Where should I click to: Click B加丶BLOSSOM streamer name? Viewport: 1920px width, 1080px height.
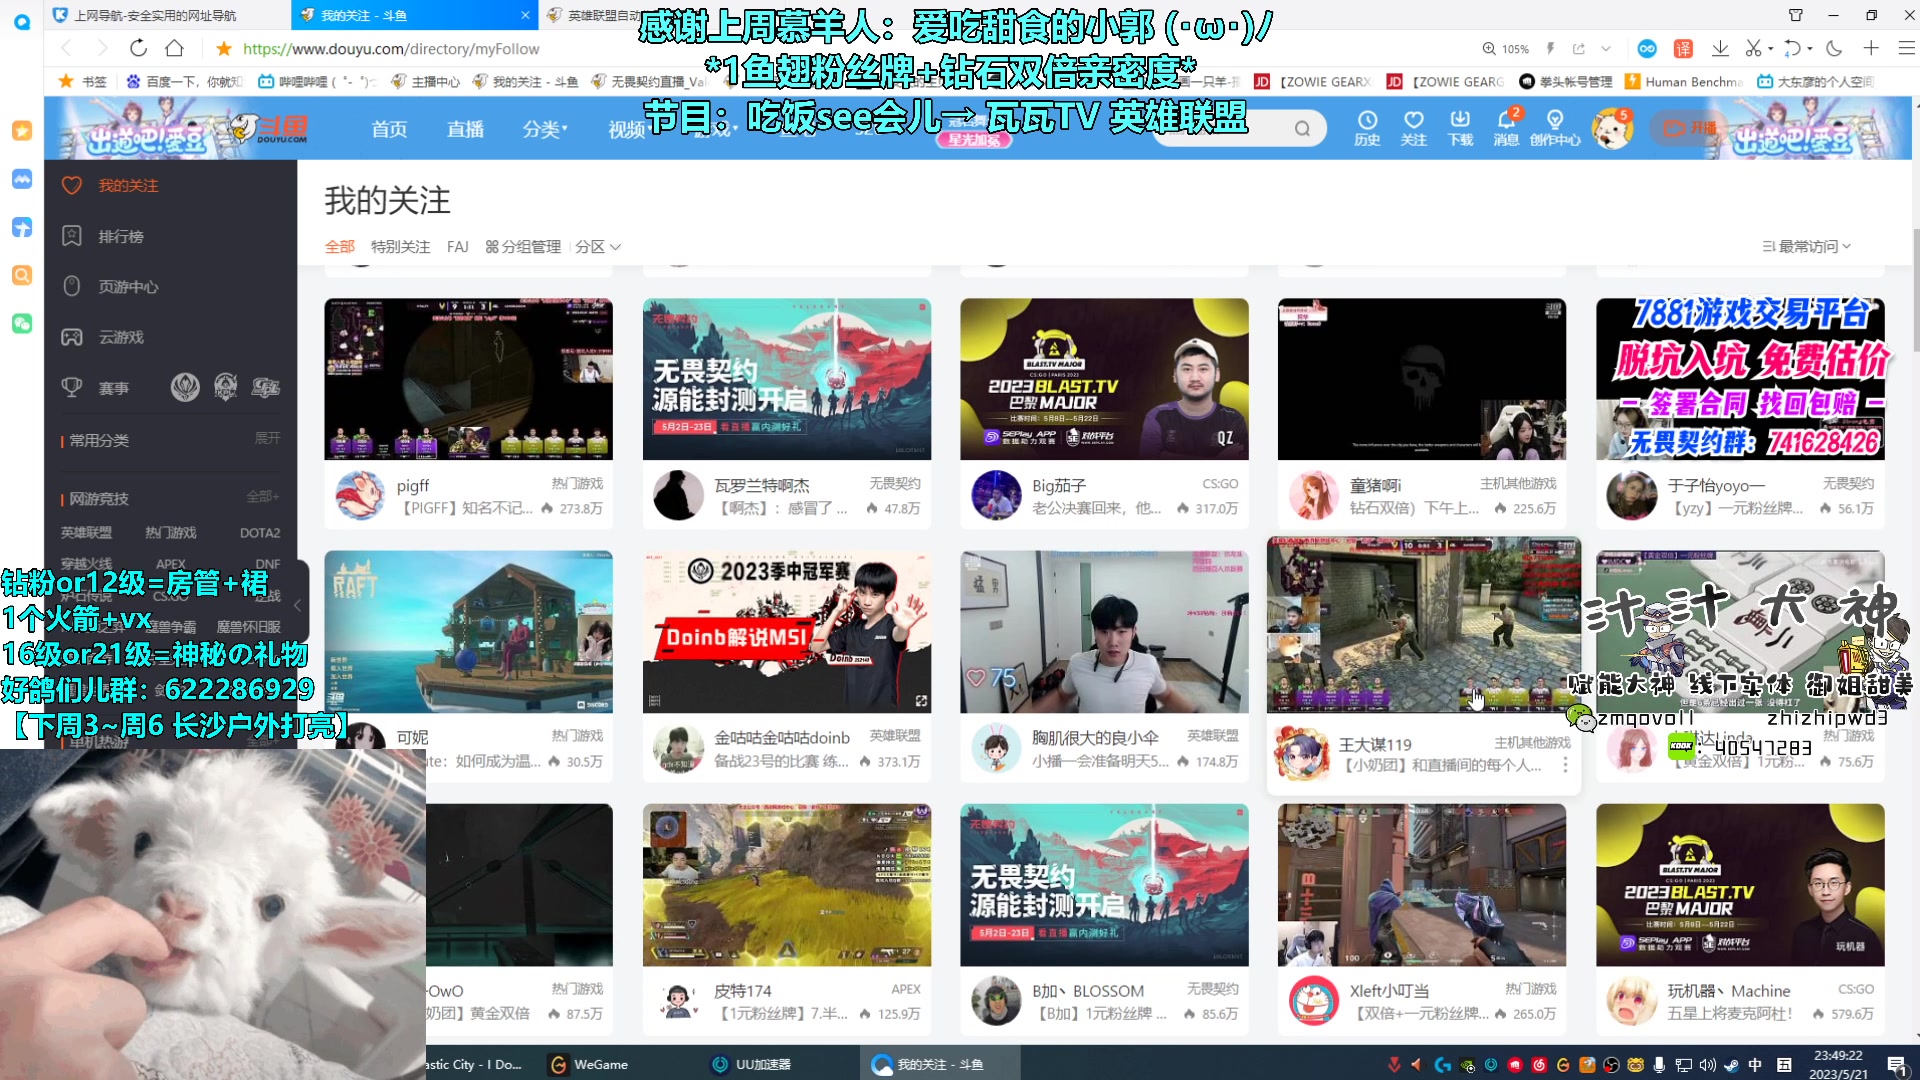1088,991
